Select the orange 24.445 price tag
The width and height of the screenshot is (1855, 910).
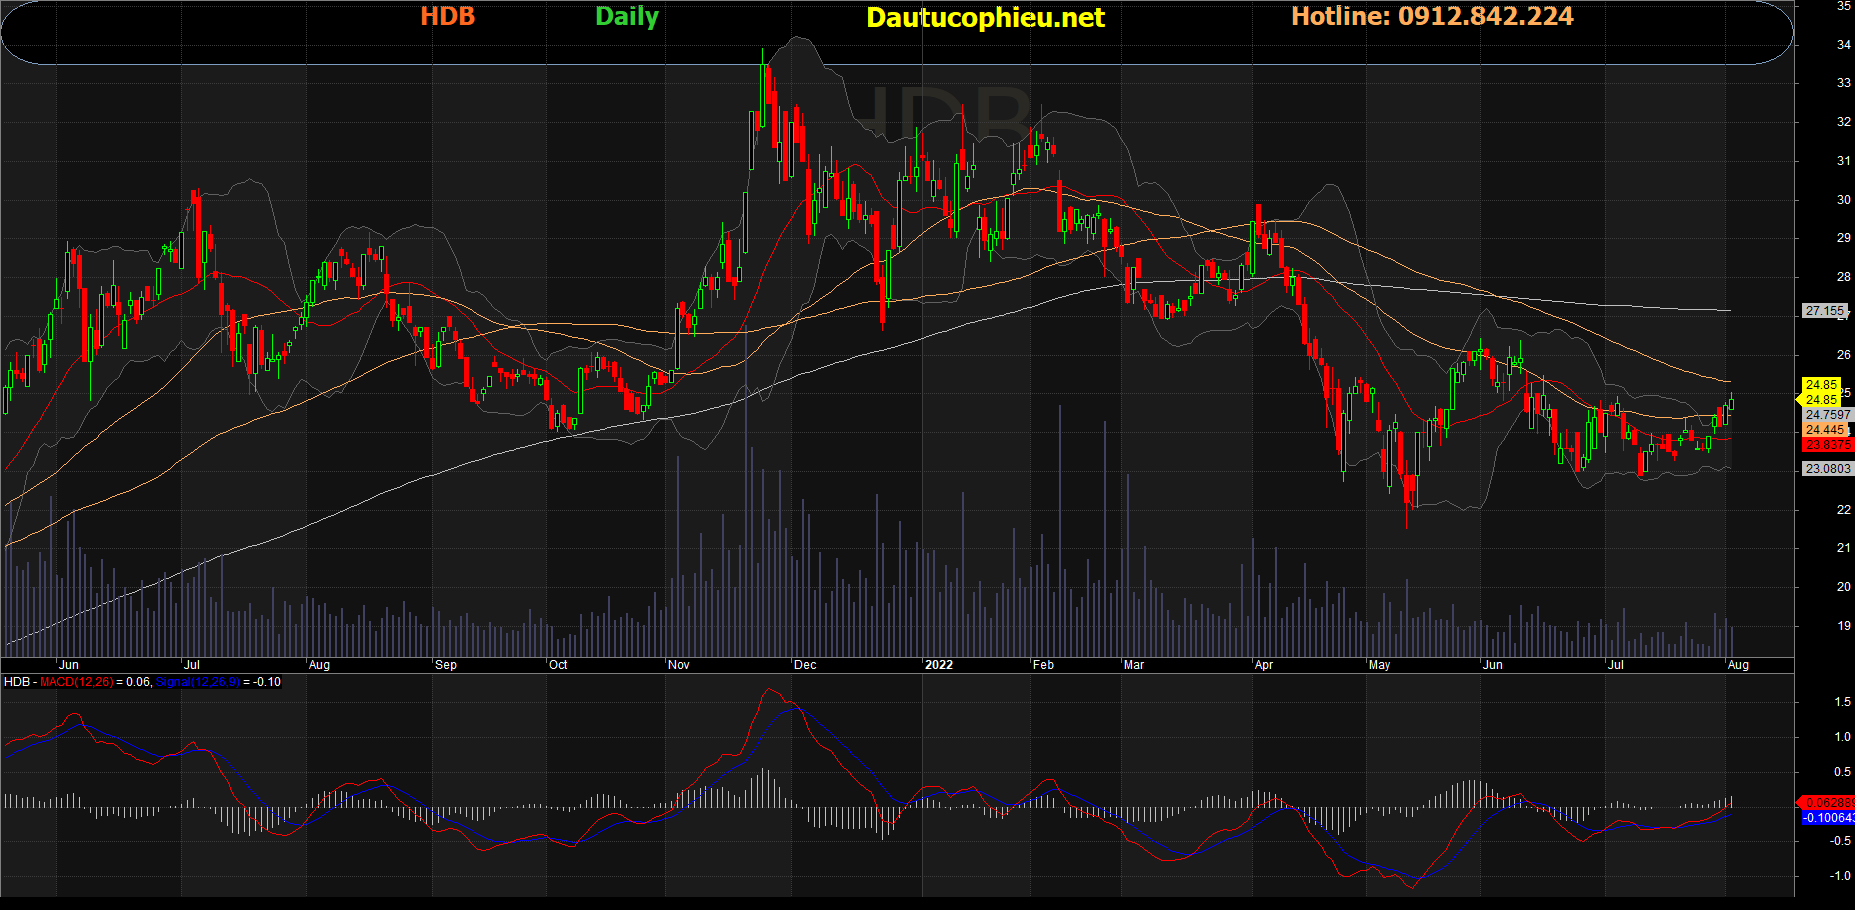pyautogui.click(x=1825, y=430)
